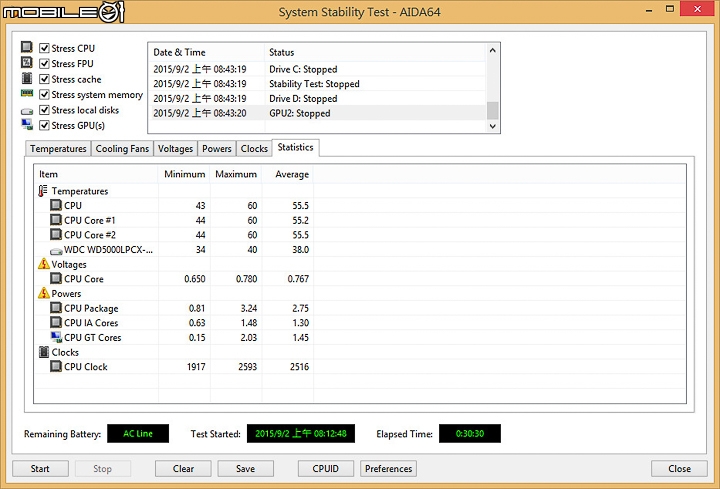Select the 'GPU2: Stopped' log entry

[318, 113]
